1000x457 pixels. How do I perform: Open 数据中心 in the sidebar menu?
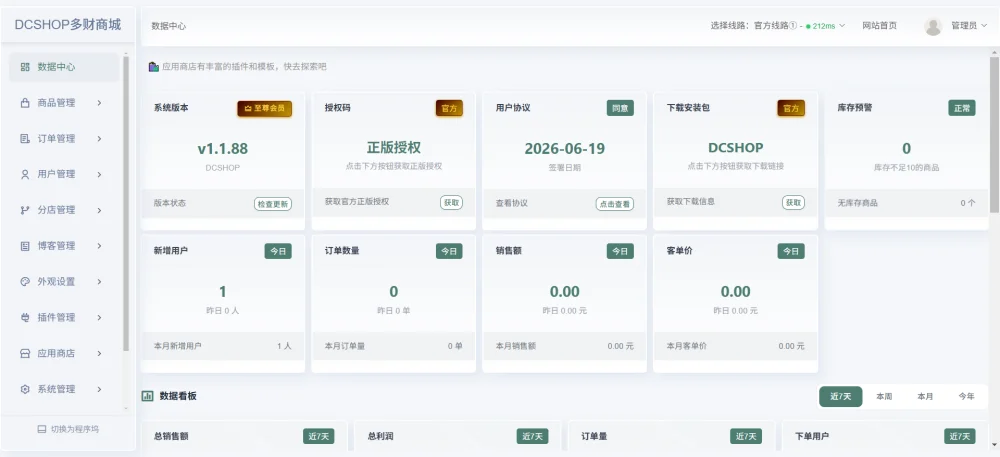[x=64, y=67]
